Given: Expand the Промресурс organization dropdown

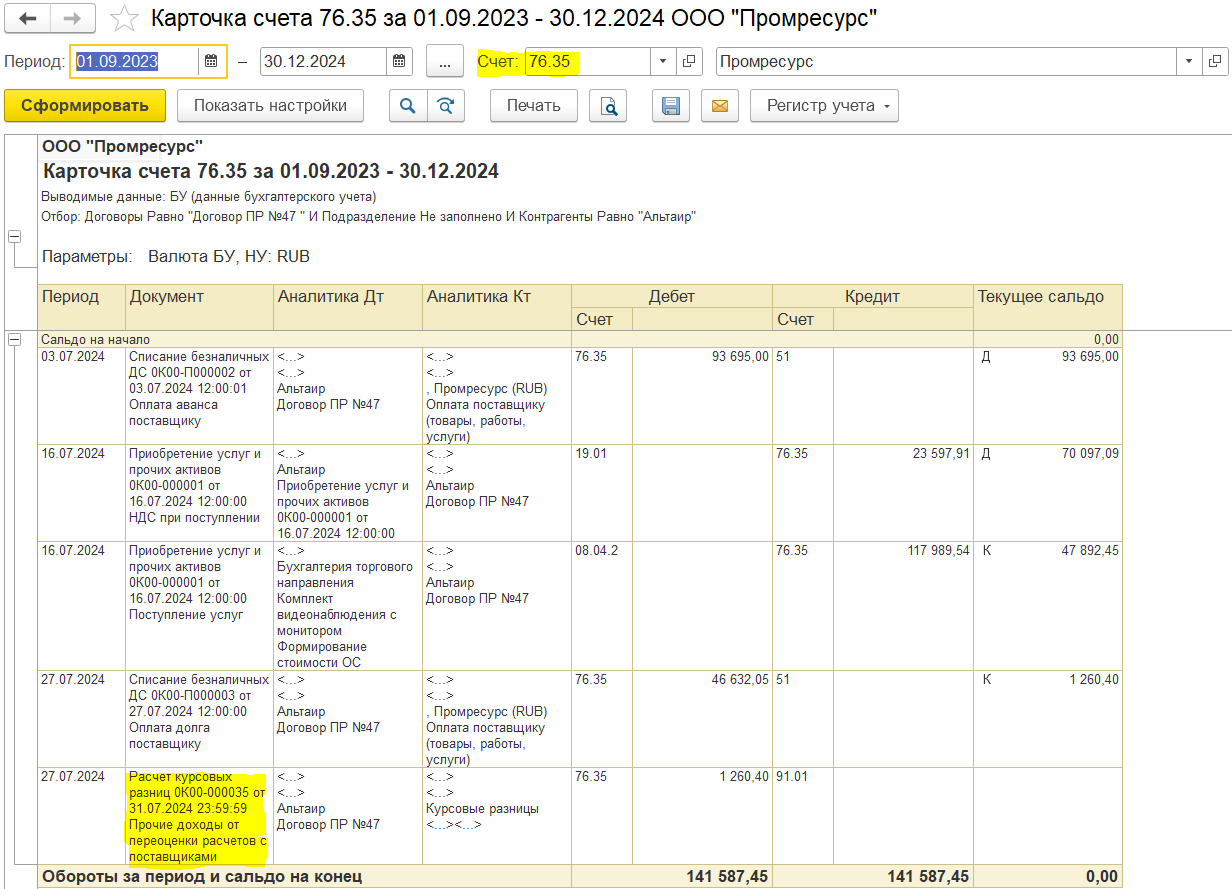Looking at the screenshot, I should (x=1189, y=61).
